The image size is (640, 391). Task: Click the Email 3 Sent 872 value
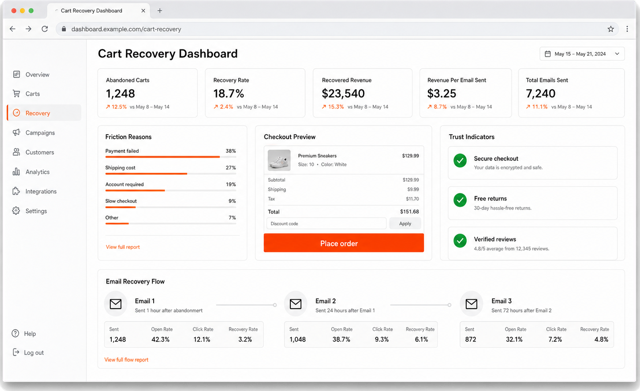click(x=471, y=339)
